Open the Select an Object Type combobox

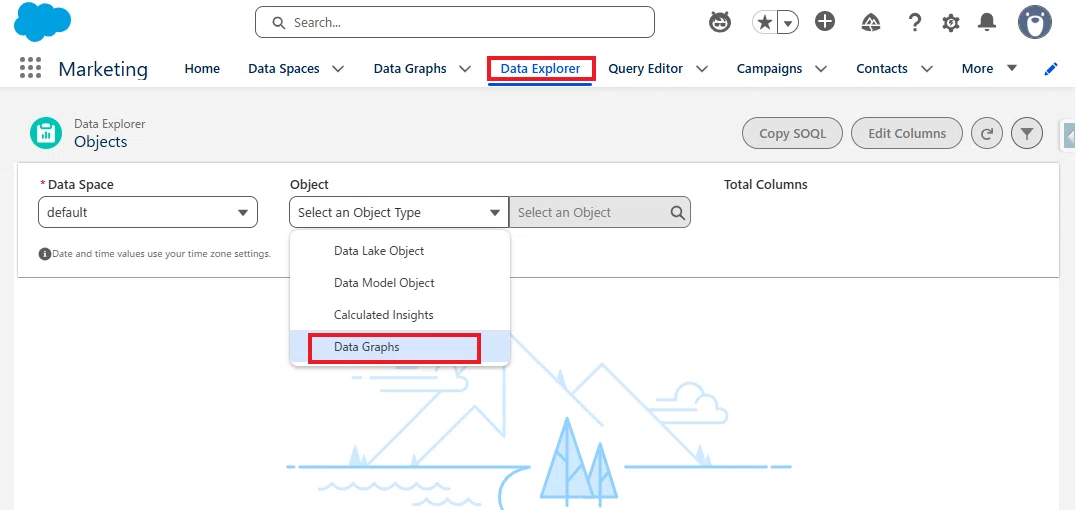click(399, 212)
